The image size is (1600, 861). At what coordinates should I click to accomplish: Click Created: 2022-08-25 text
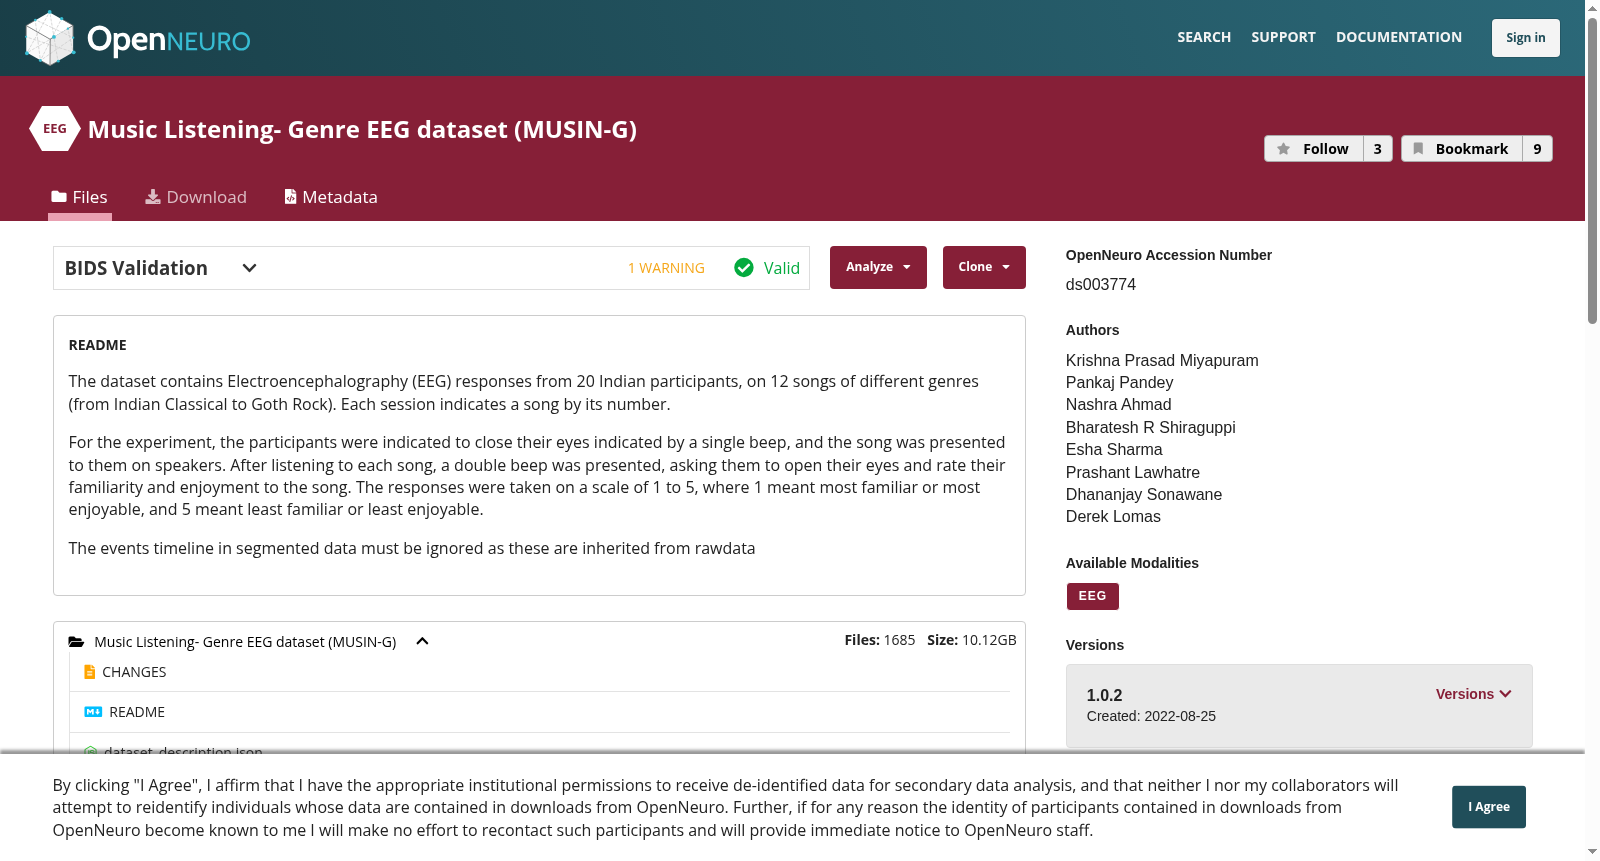(1151, 716)
